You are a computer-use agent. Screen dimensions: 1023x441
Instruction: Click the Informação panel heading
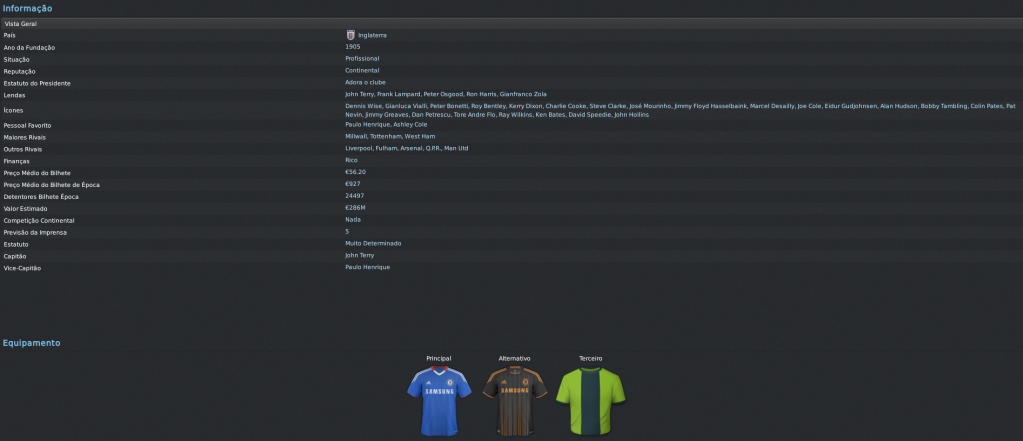pos(27,8)
